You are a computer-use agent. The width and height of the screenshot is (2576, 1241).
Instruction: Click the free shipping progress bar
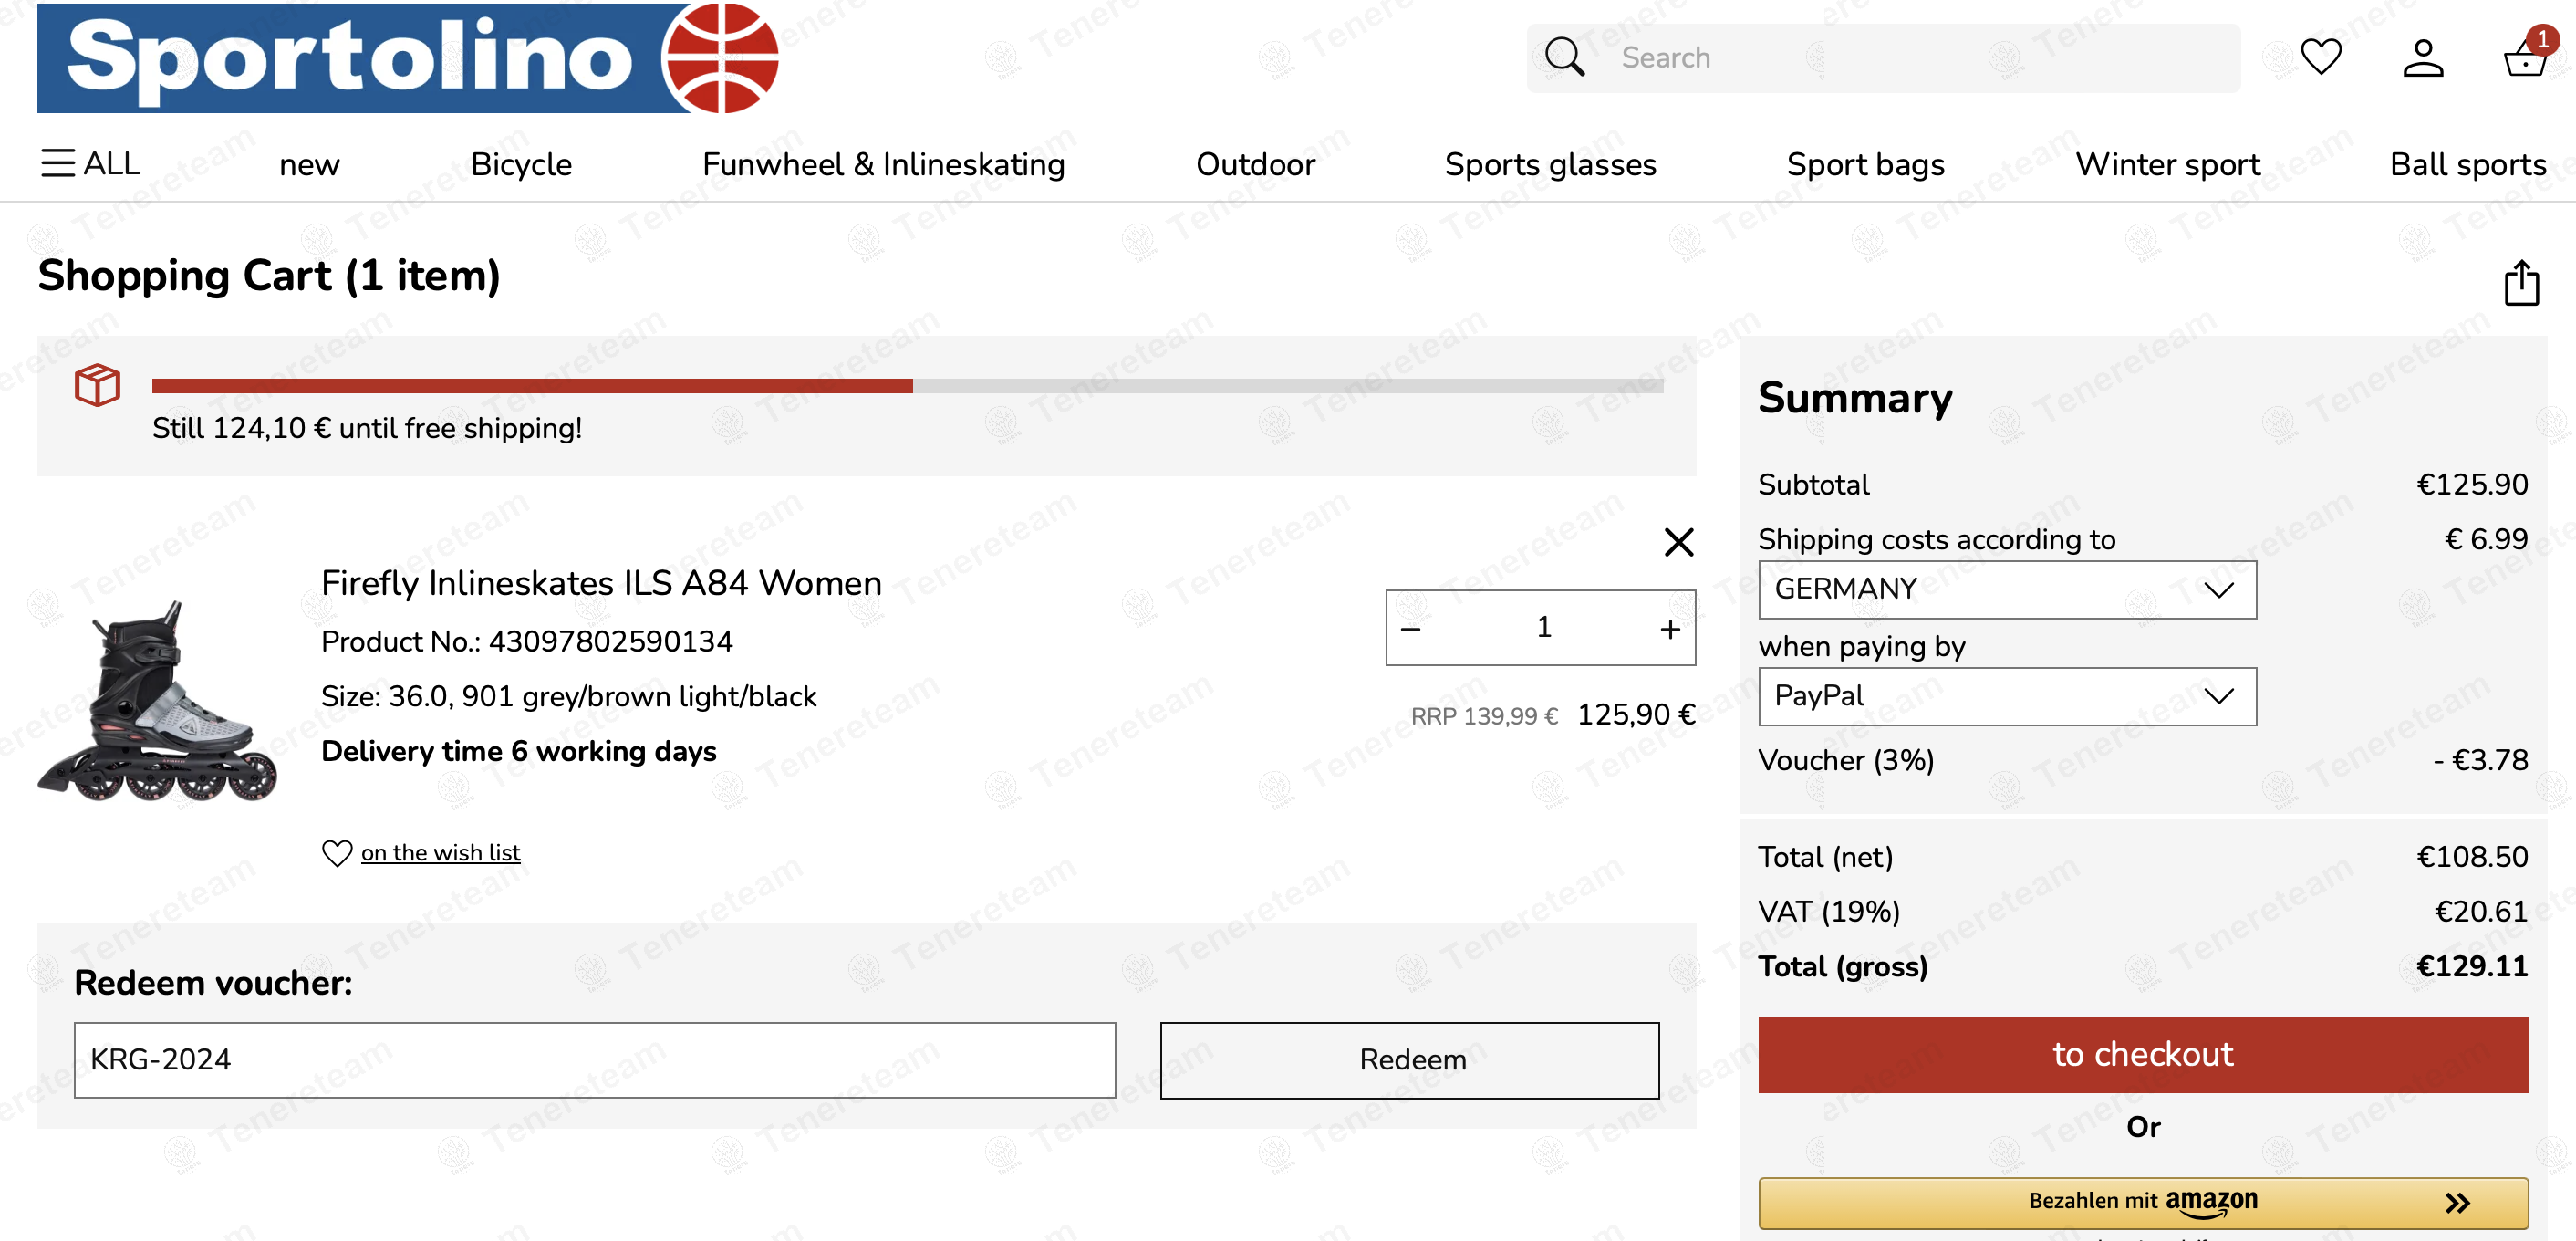(x=907, y=386)
